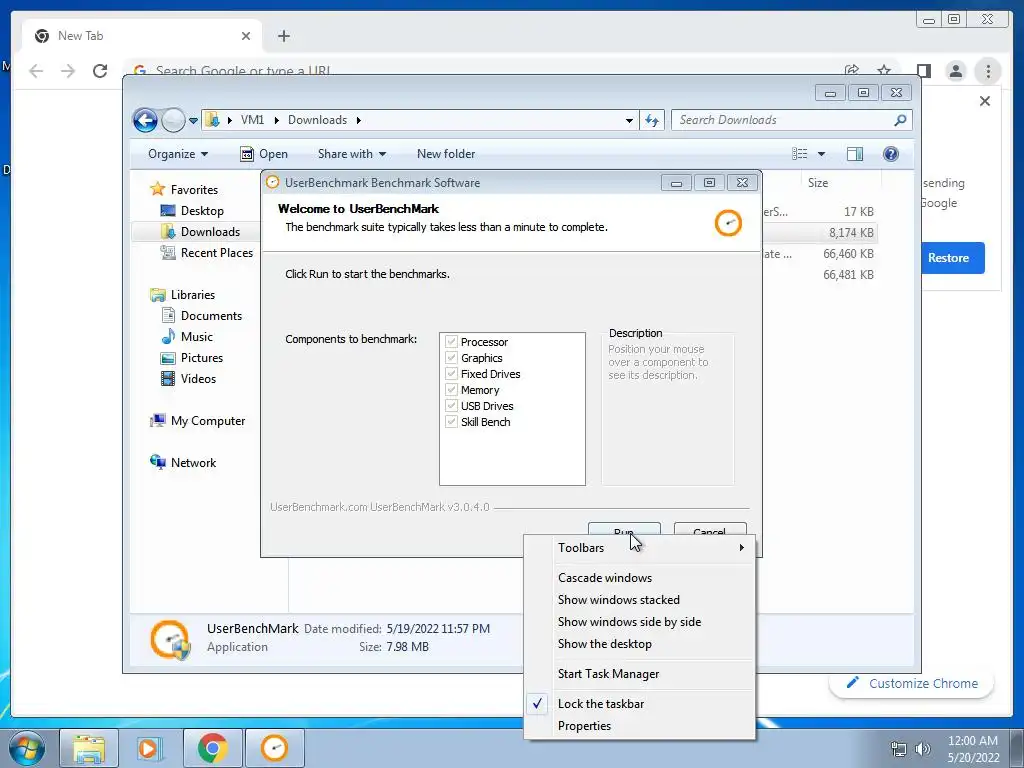Choose Show windows stacked
1024x768 pixels.
tap(640, 600)
